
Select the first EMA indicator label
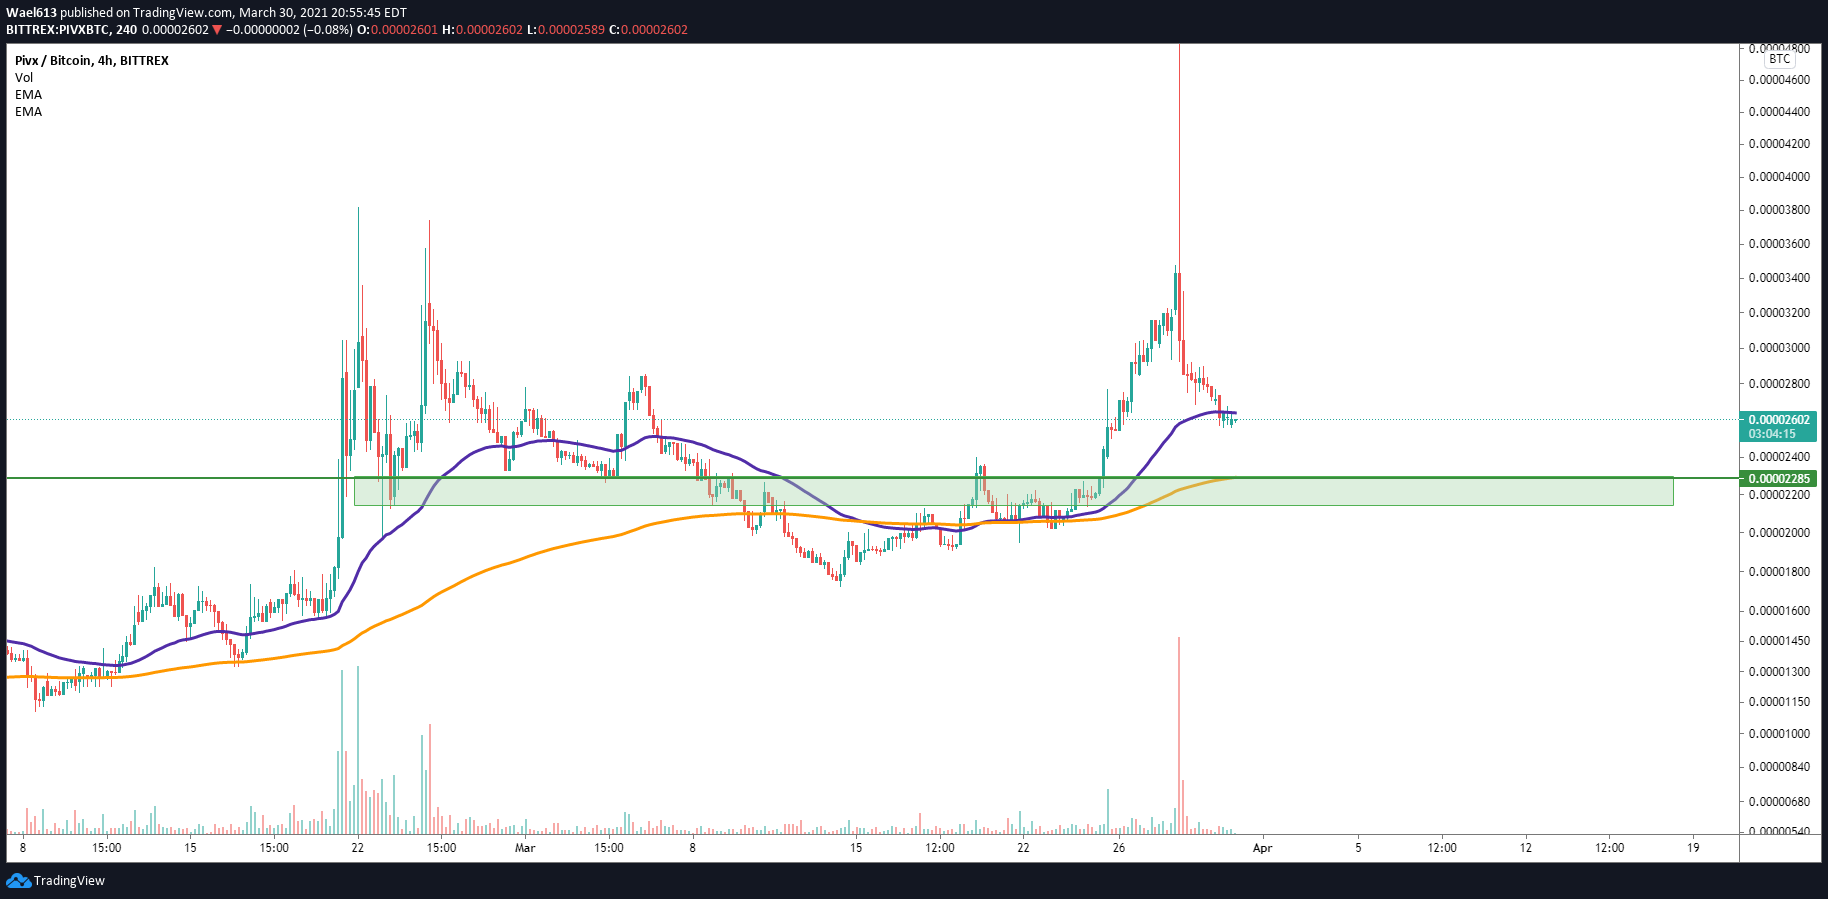pos(29,95)
